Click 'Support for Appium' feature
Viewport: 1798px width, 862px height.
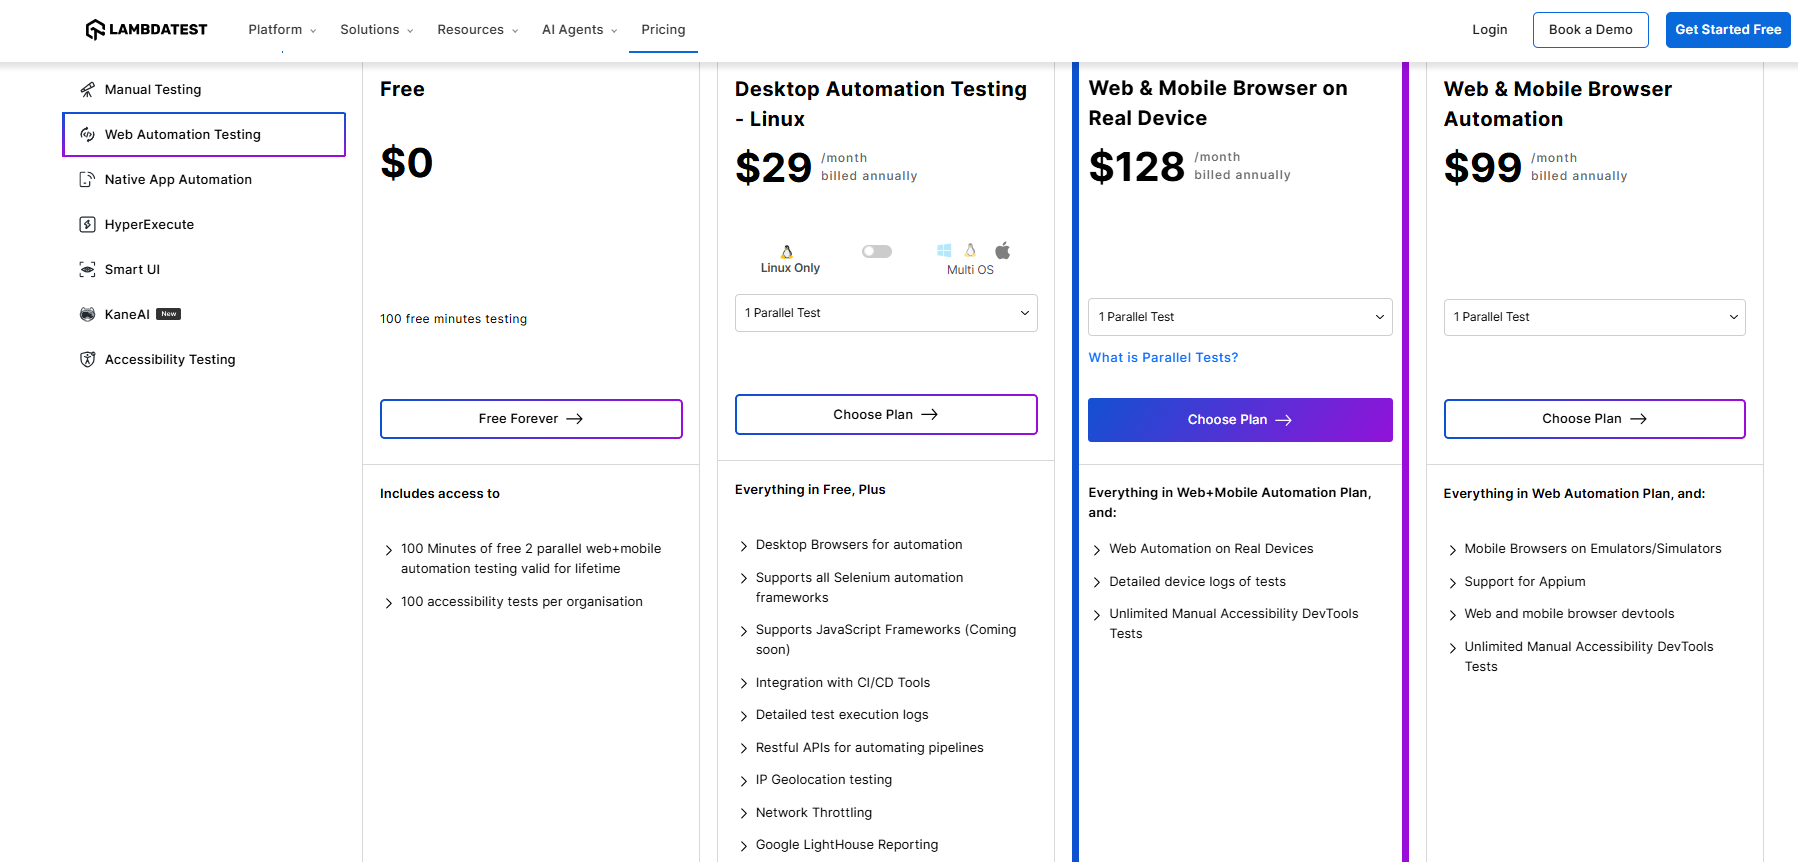coord(1525,582)
